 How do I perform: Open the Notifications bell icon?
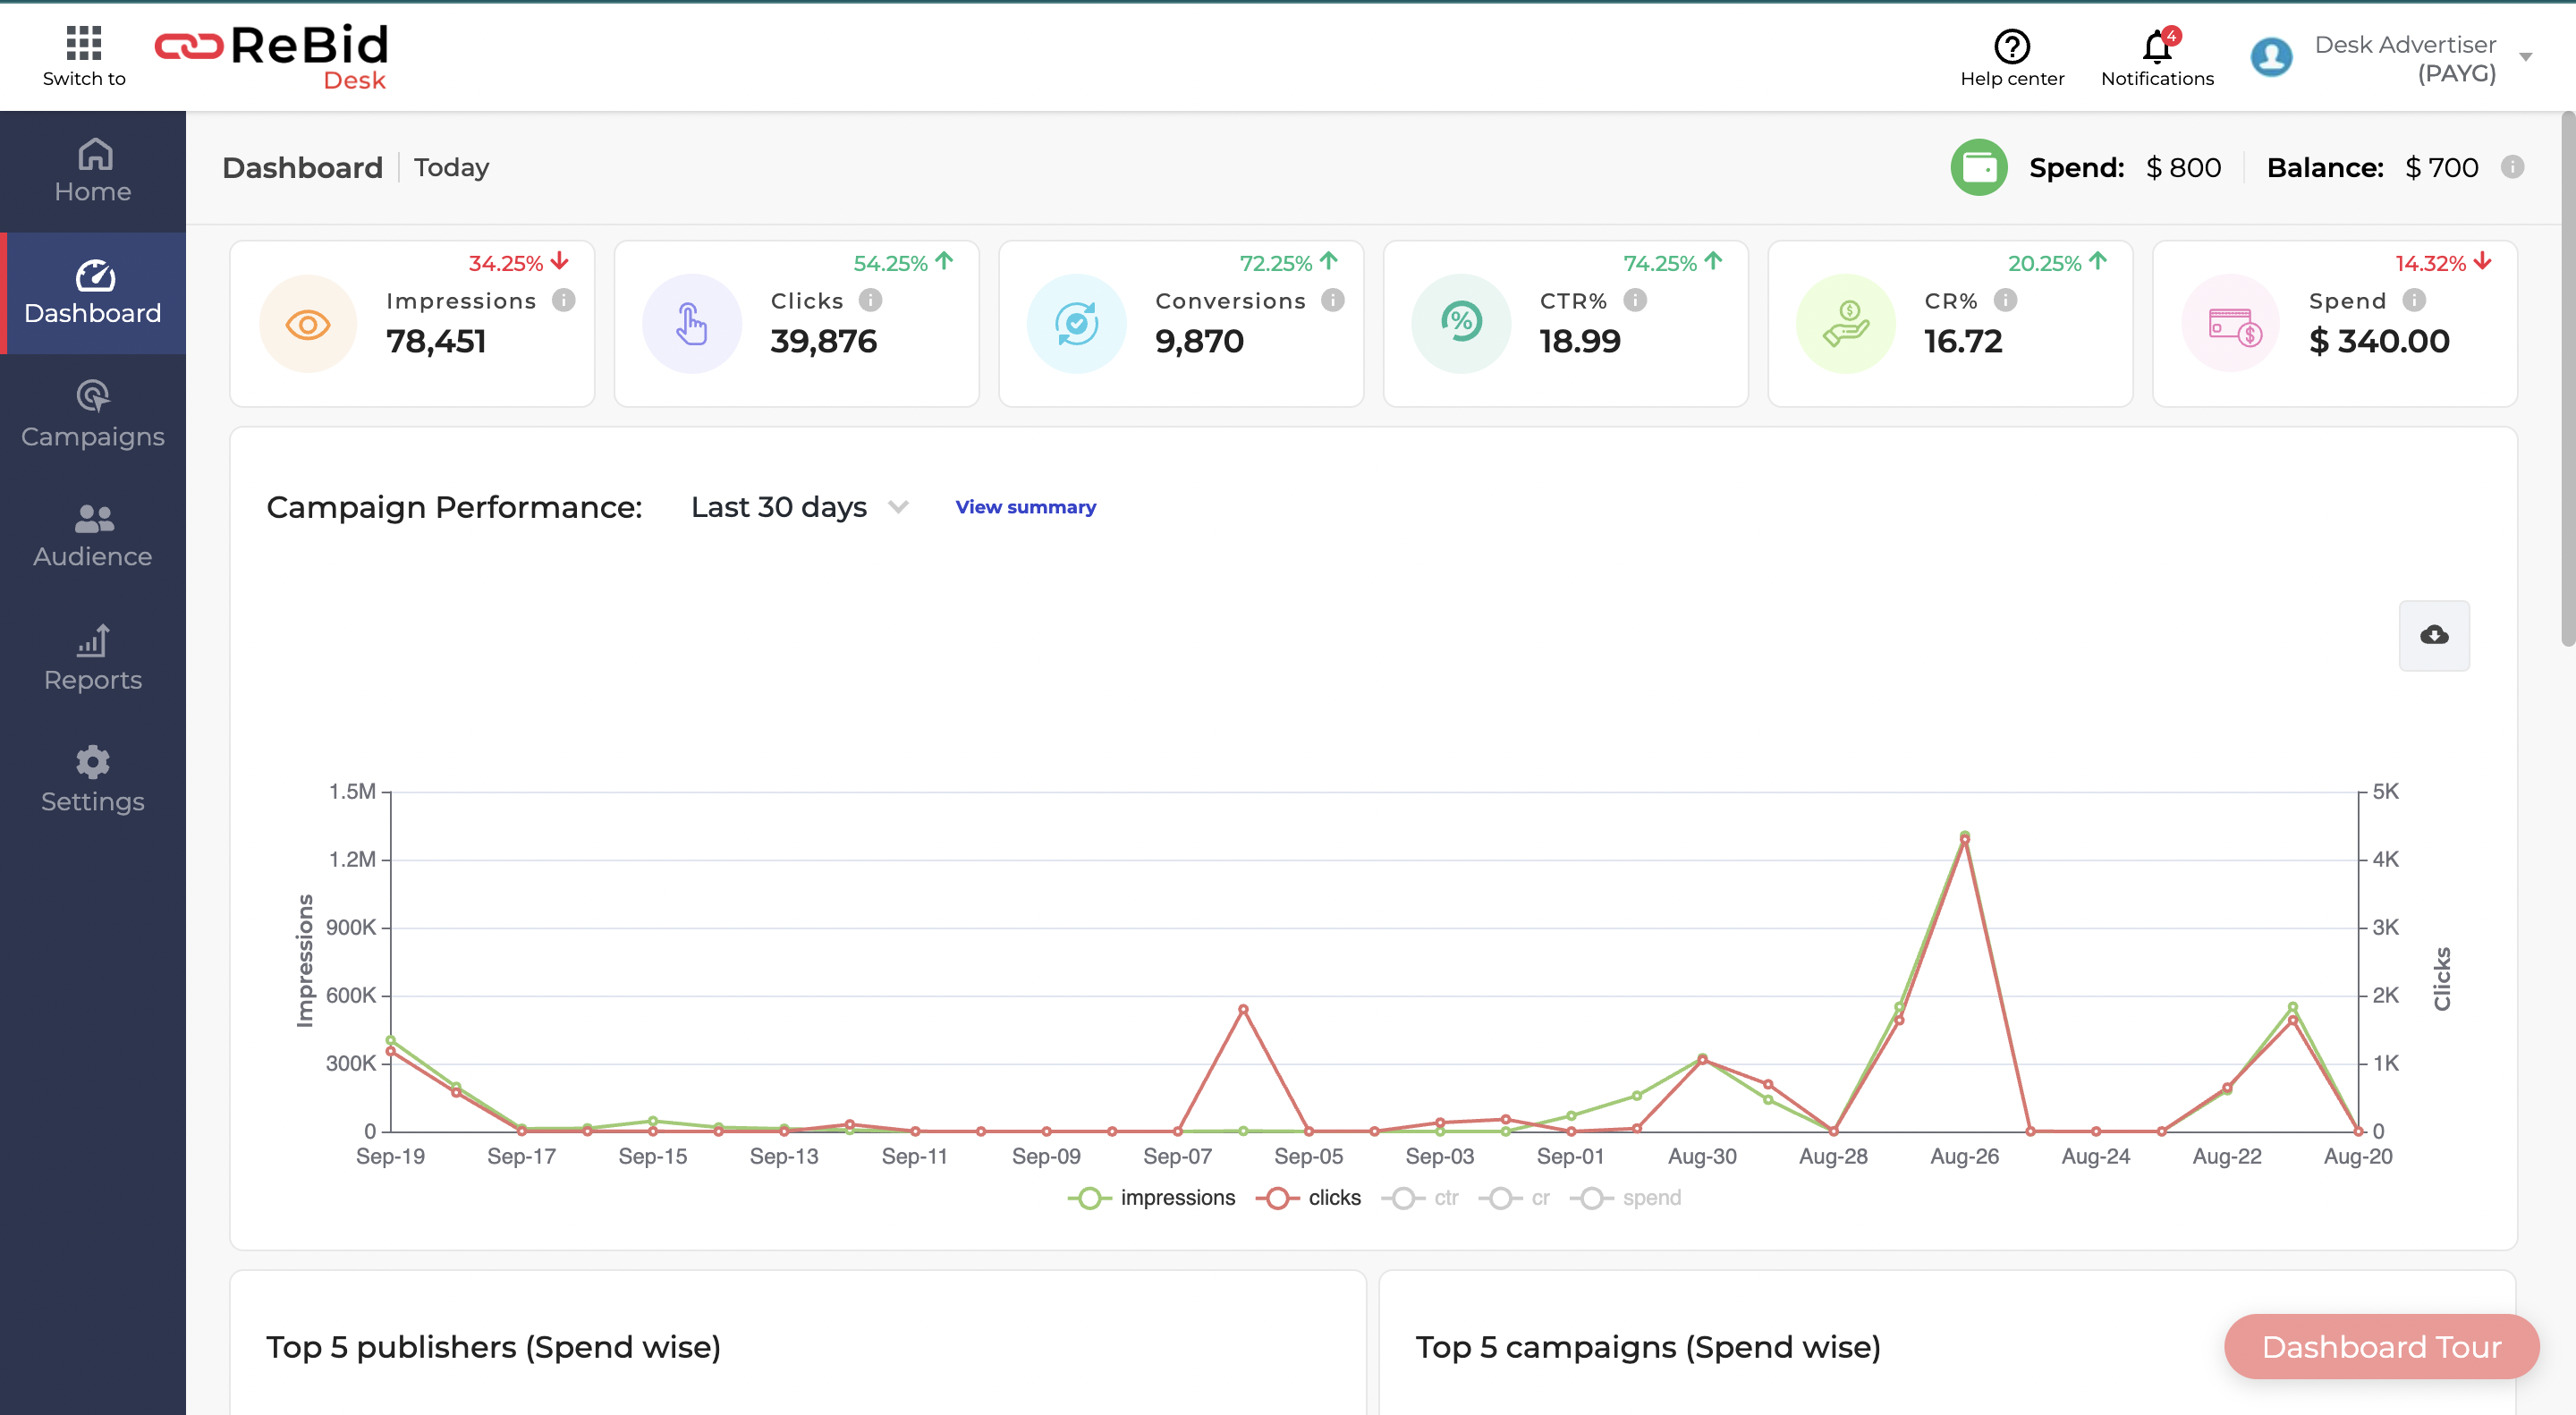[2156, 46]
